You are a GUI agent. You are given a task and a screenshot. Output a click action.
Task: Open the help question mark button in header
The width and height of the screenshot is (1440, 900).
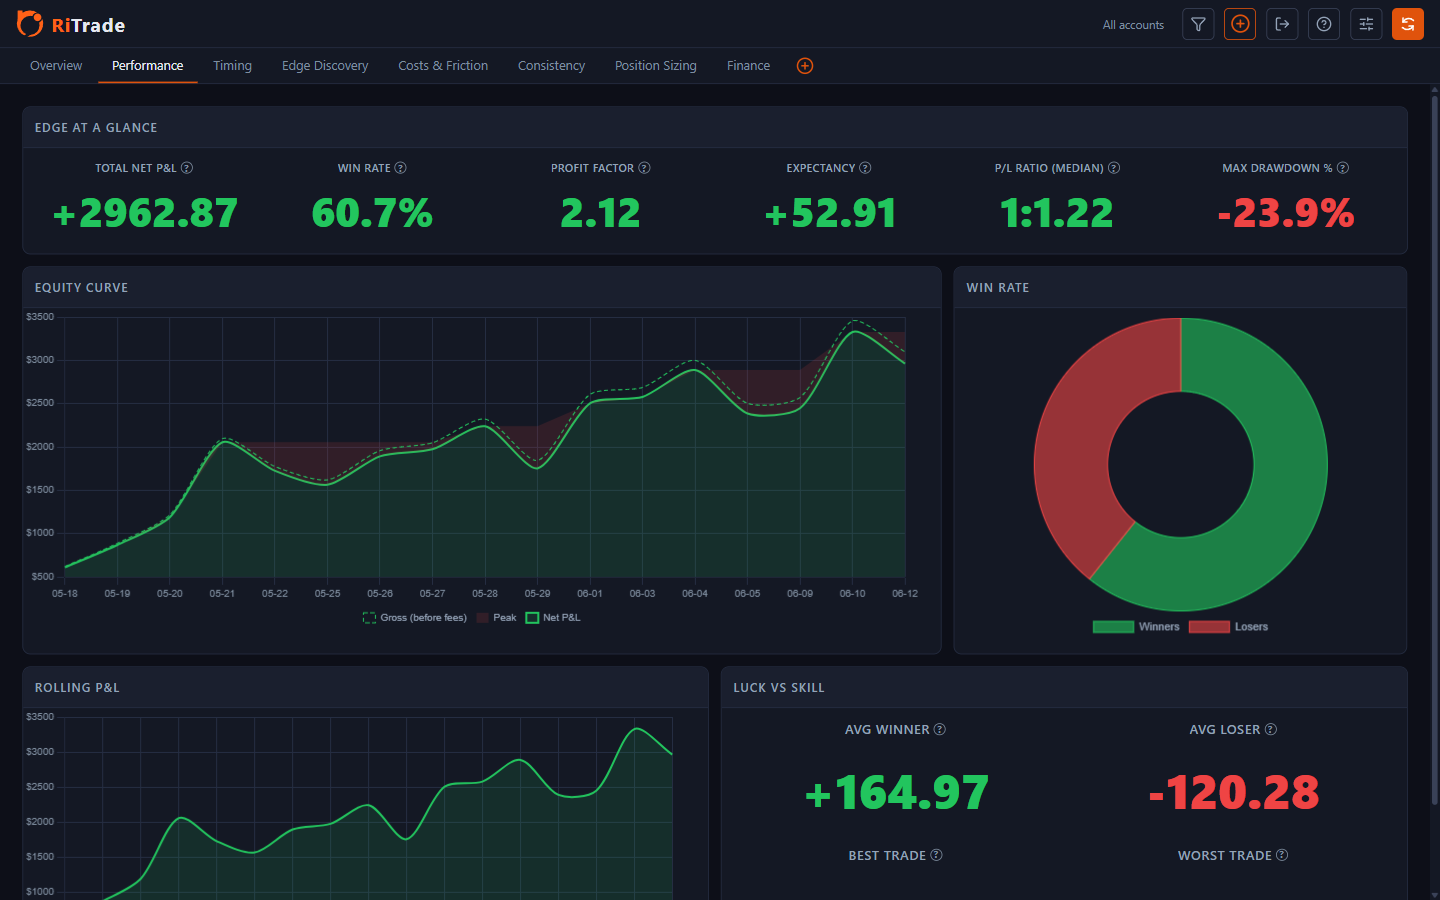pyautogui.click(x=1324, y=24)
